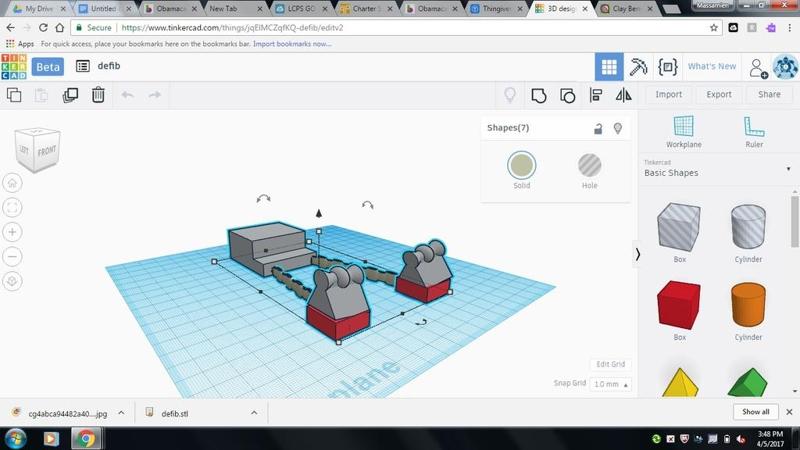
Task: Open the Align tool
Action: tap(596, 95)
